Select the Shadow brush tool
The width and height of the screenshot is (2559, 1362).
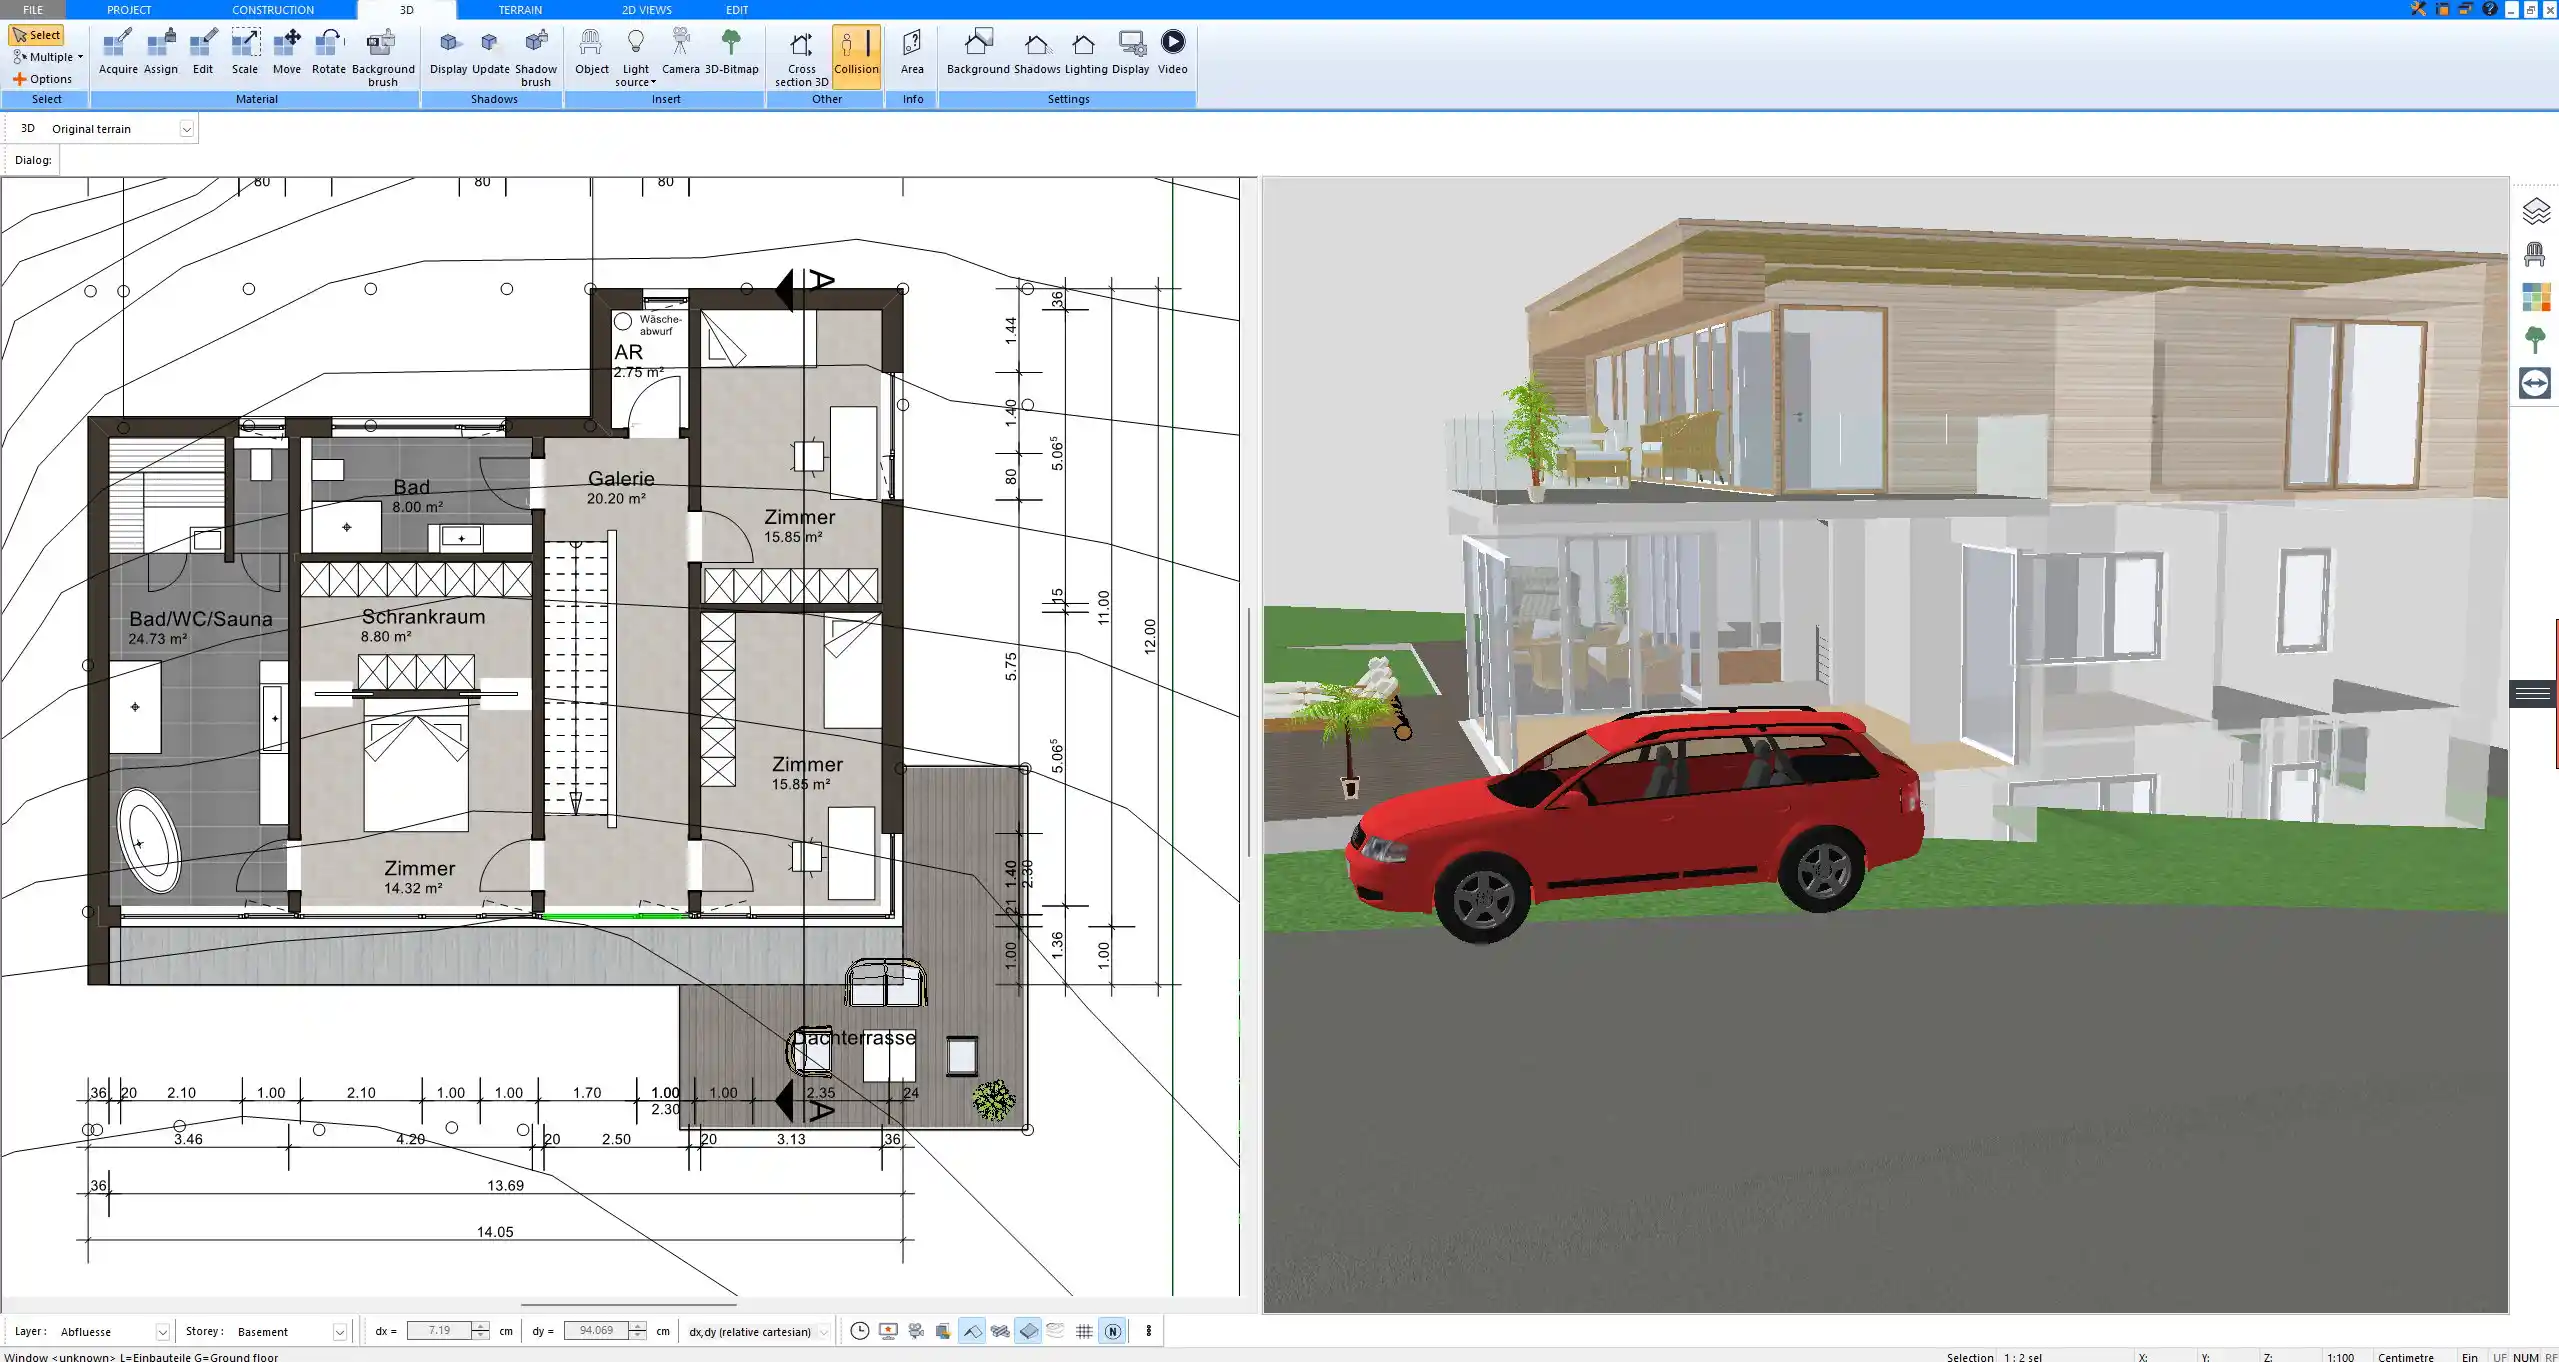[x=536, y=58]
